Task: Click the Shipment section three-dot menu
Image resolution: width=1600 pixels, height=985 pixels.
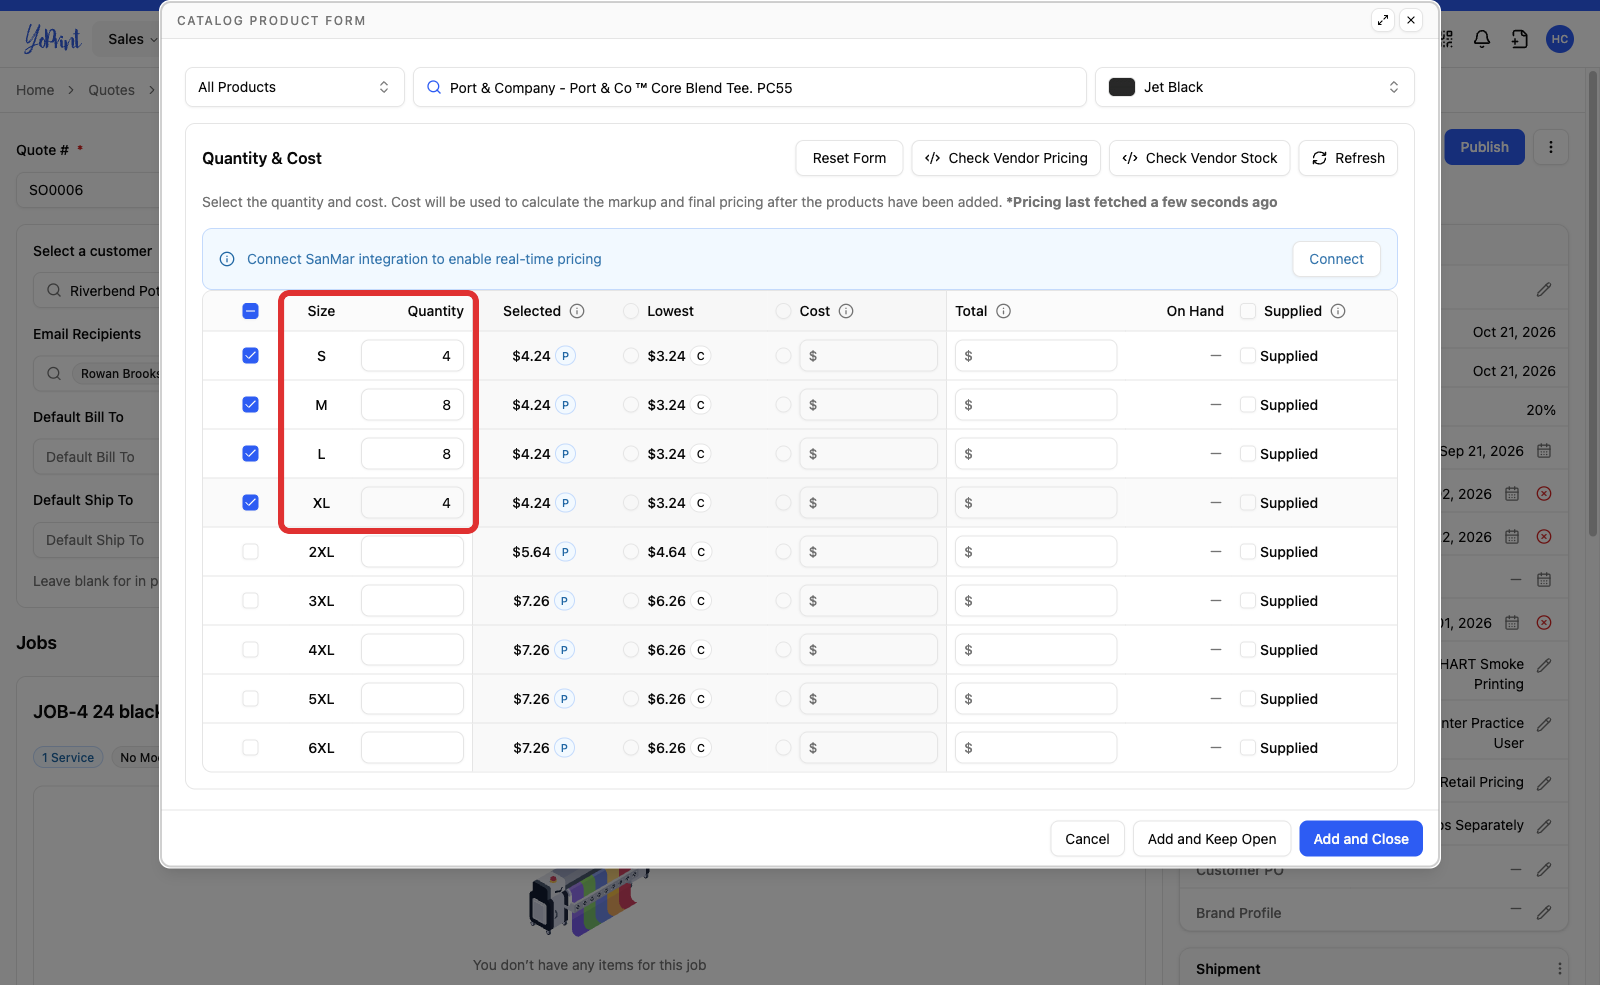Action: coord(1559,969)
